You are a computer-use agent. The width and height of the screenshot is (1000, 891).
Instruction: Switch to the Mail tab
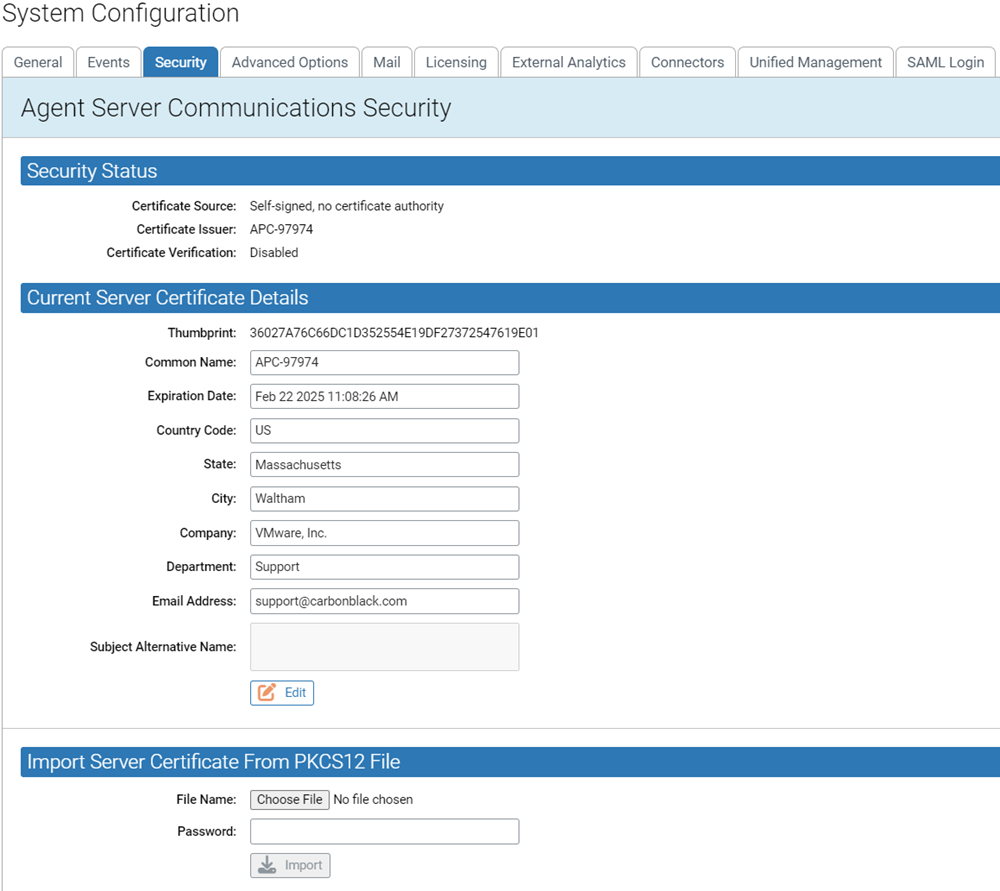[386, 61]
